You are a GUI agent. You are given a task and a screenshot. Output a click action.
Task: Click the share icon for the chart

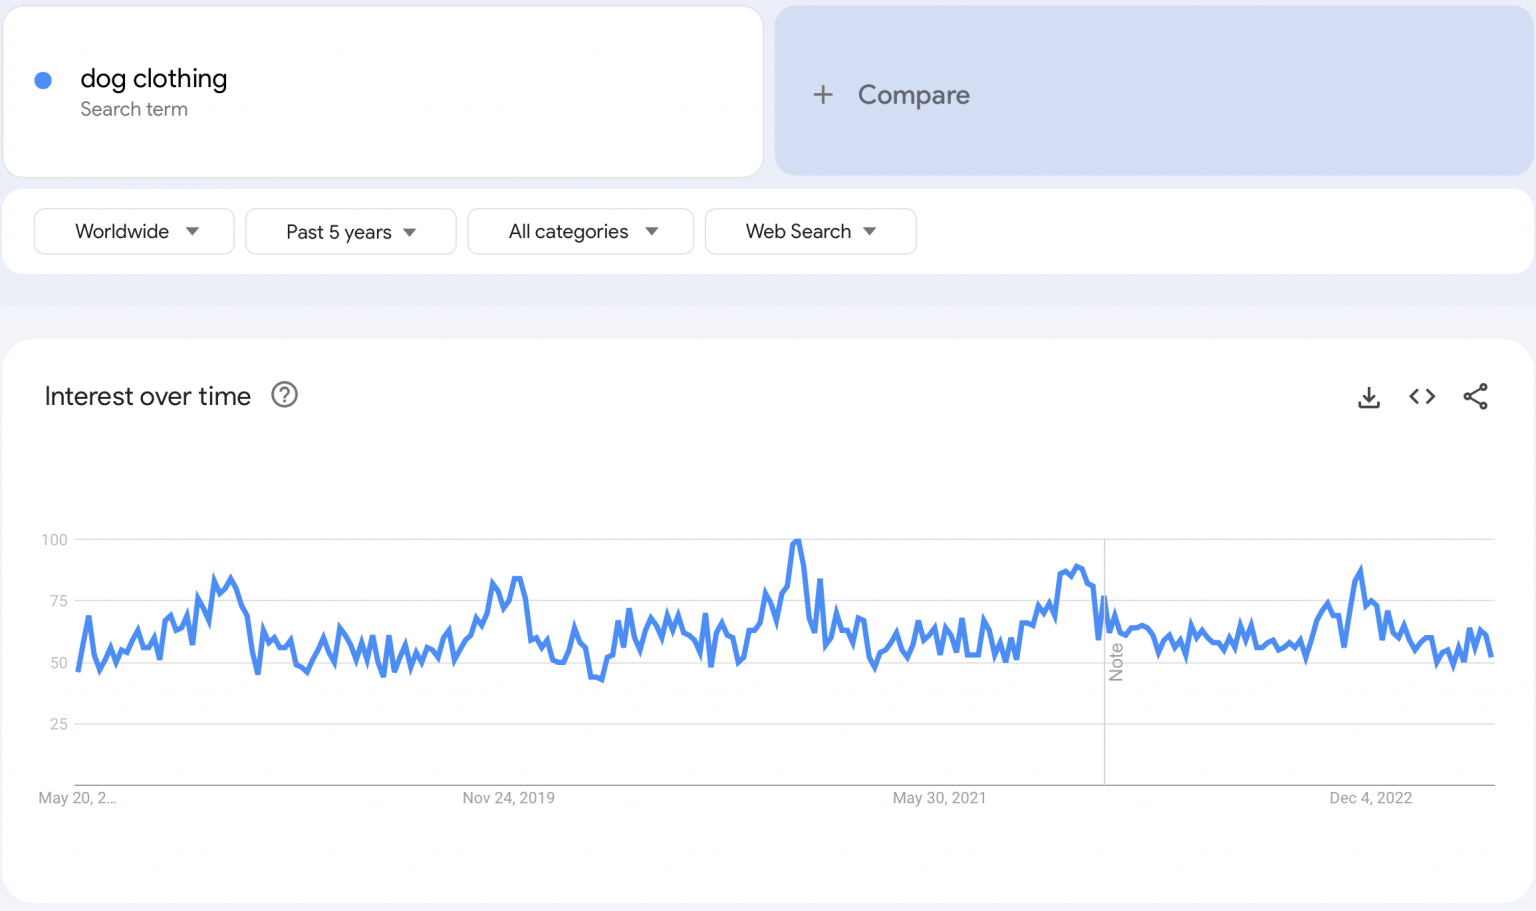pos(1475,397)
